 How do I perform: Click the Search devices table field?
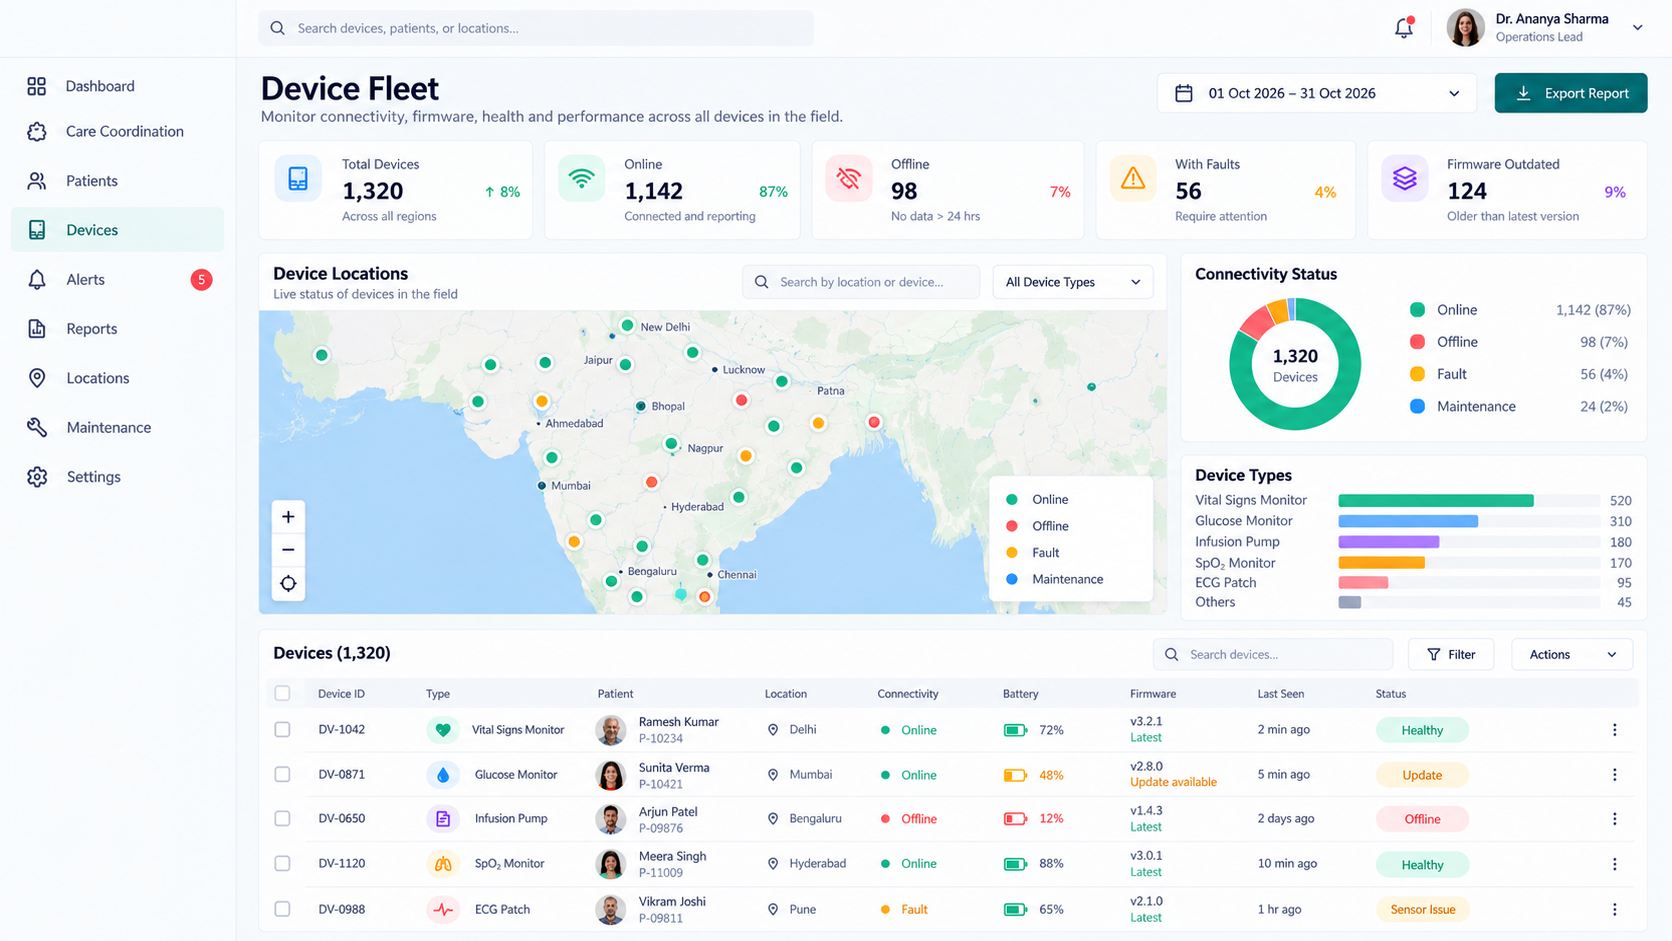tap(1272, 654)
